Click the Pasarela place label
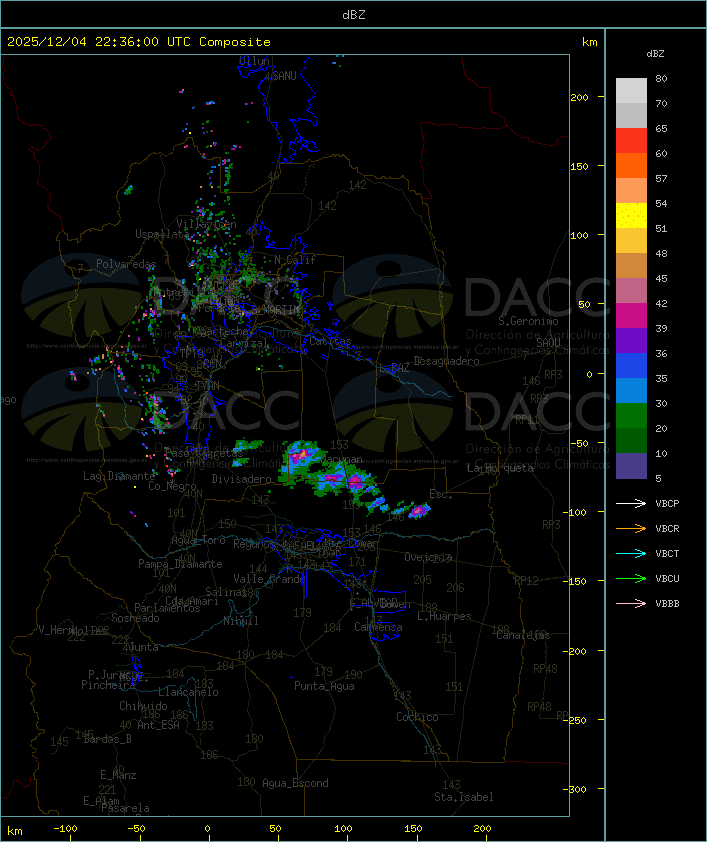 [125, 808]
